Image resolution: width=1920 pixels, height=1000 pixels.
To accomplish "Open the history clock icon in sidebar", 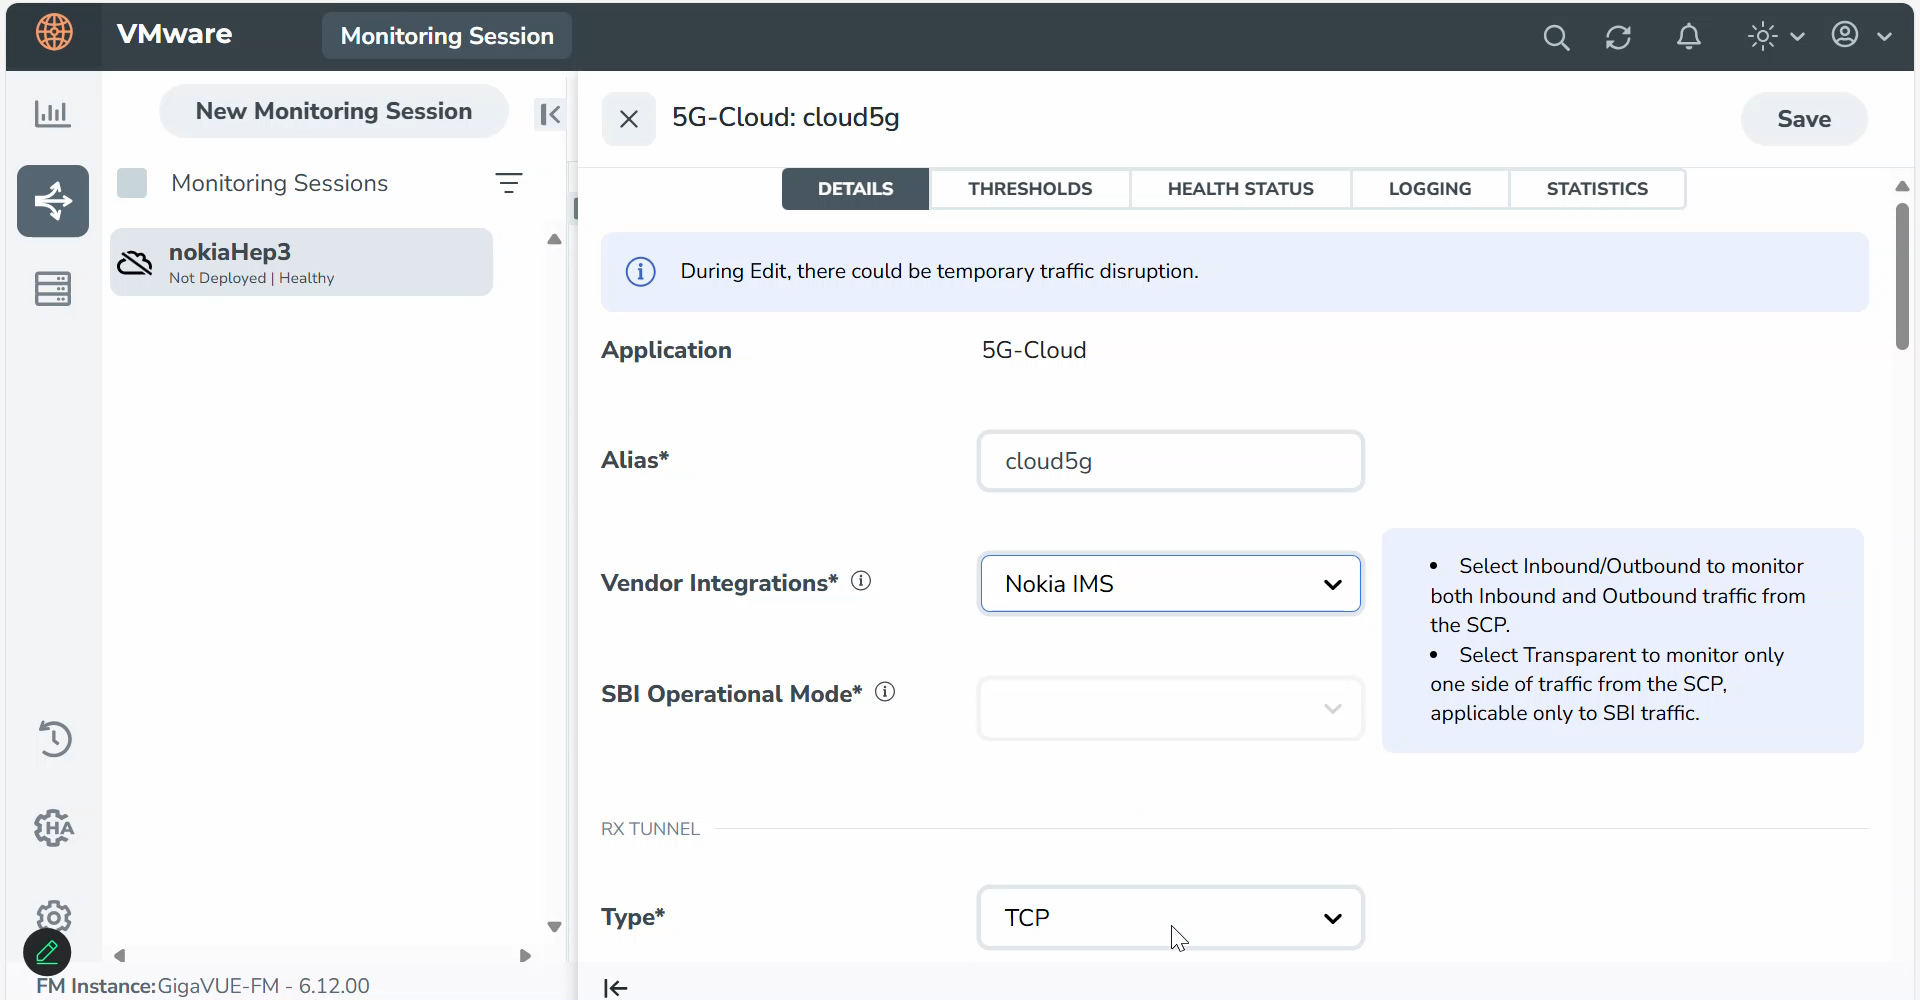I will pos(54,739).
